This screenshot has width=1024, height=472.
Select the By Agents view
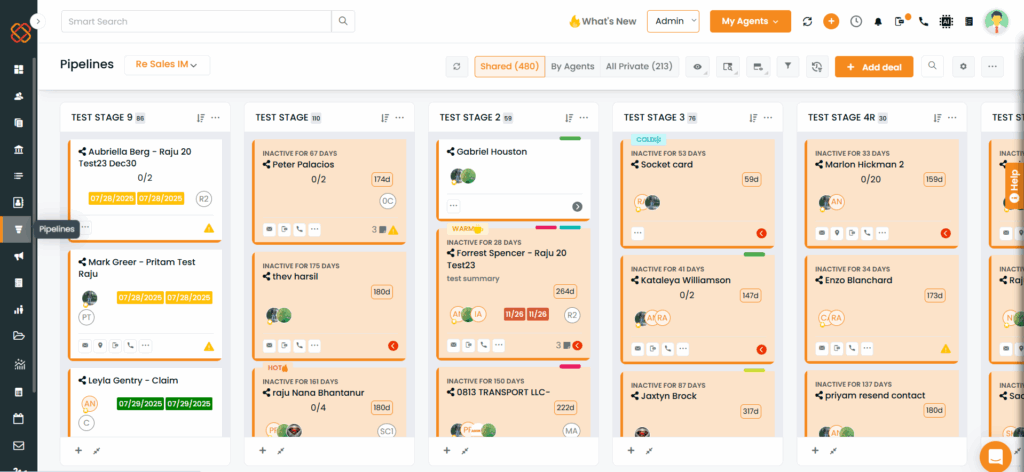(x=572, y=67)
